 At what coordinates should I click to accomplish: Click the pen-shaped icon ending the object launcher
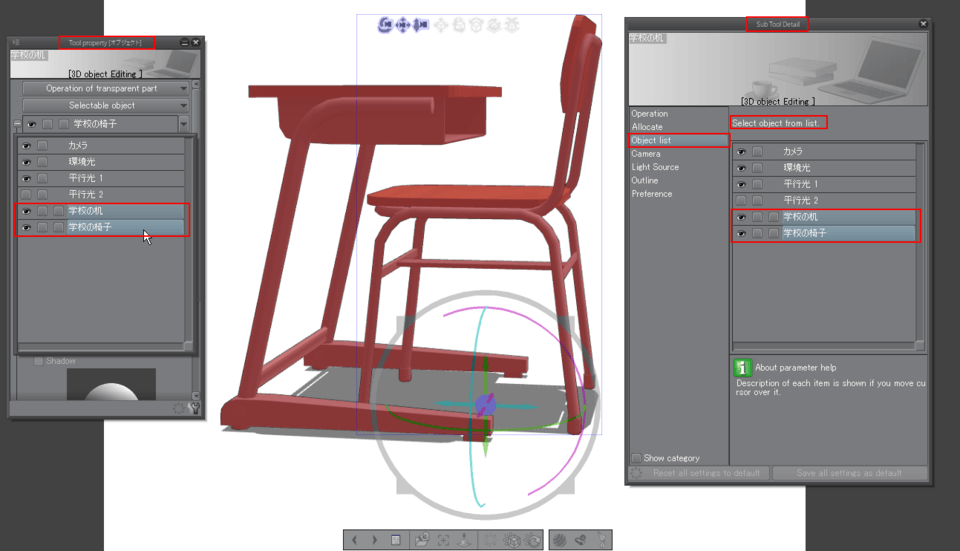(602, 540)
